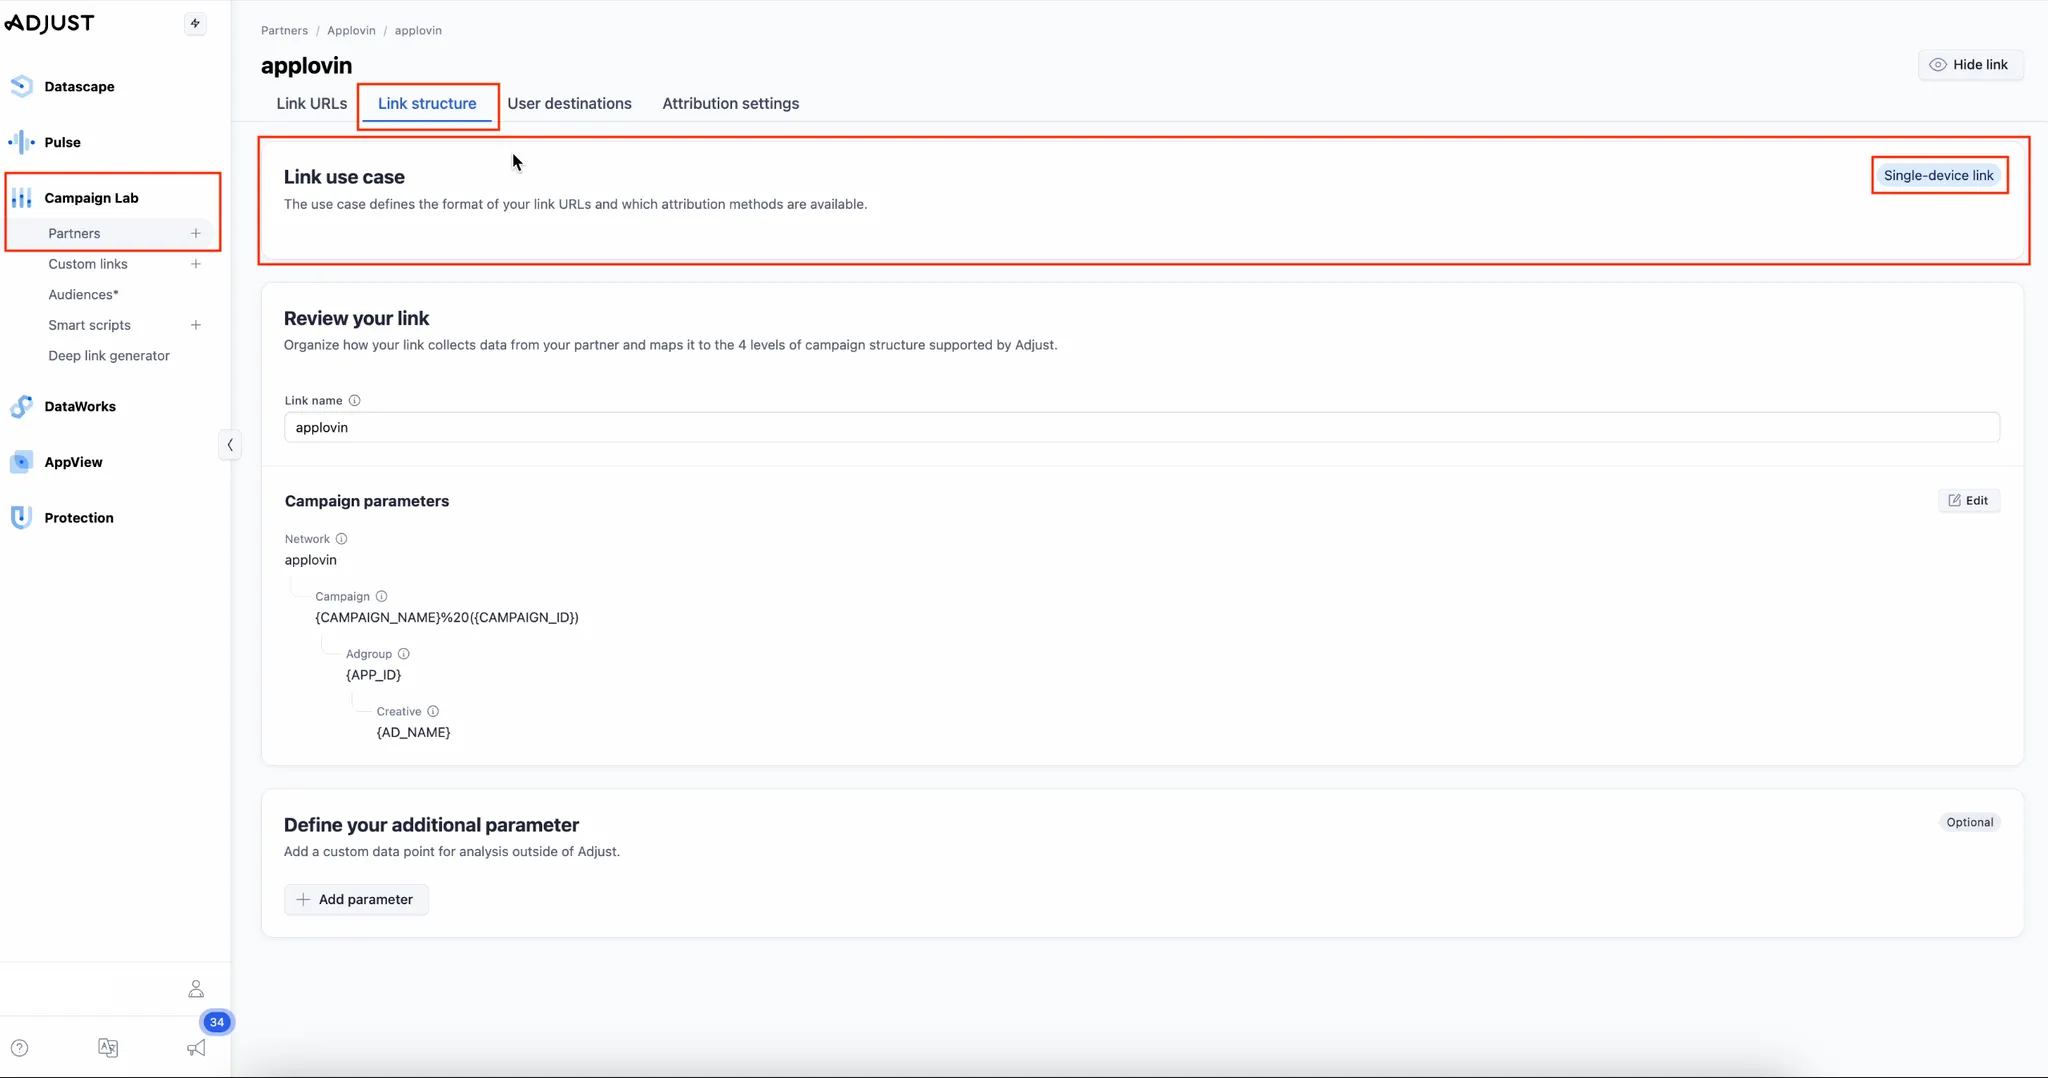The width and height of the screenshot is (2048, 1078).
Task: Select the Campaign Lab icon
Action: (21, 198)
